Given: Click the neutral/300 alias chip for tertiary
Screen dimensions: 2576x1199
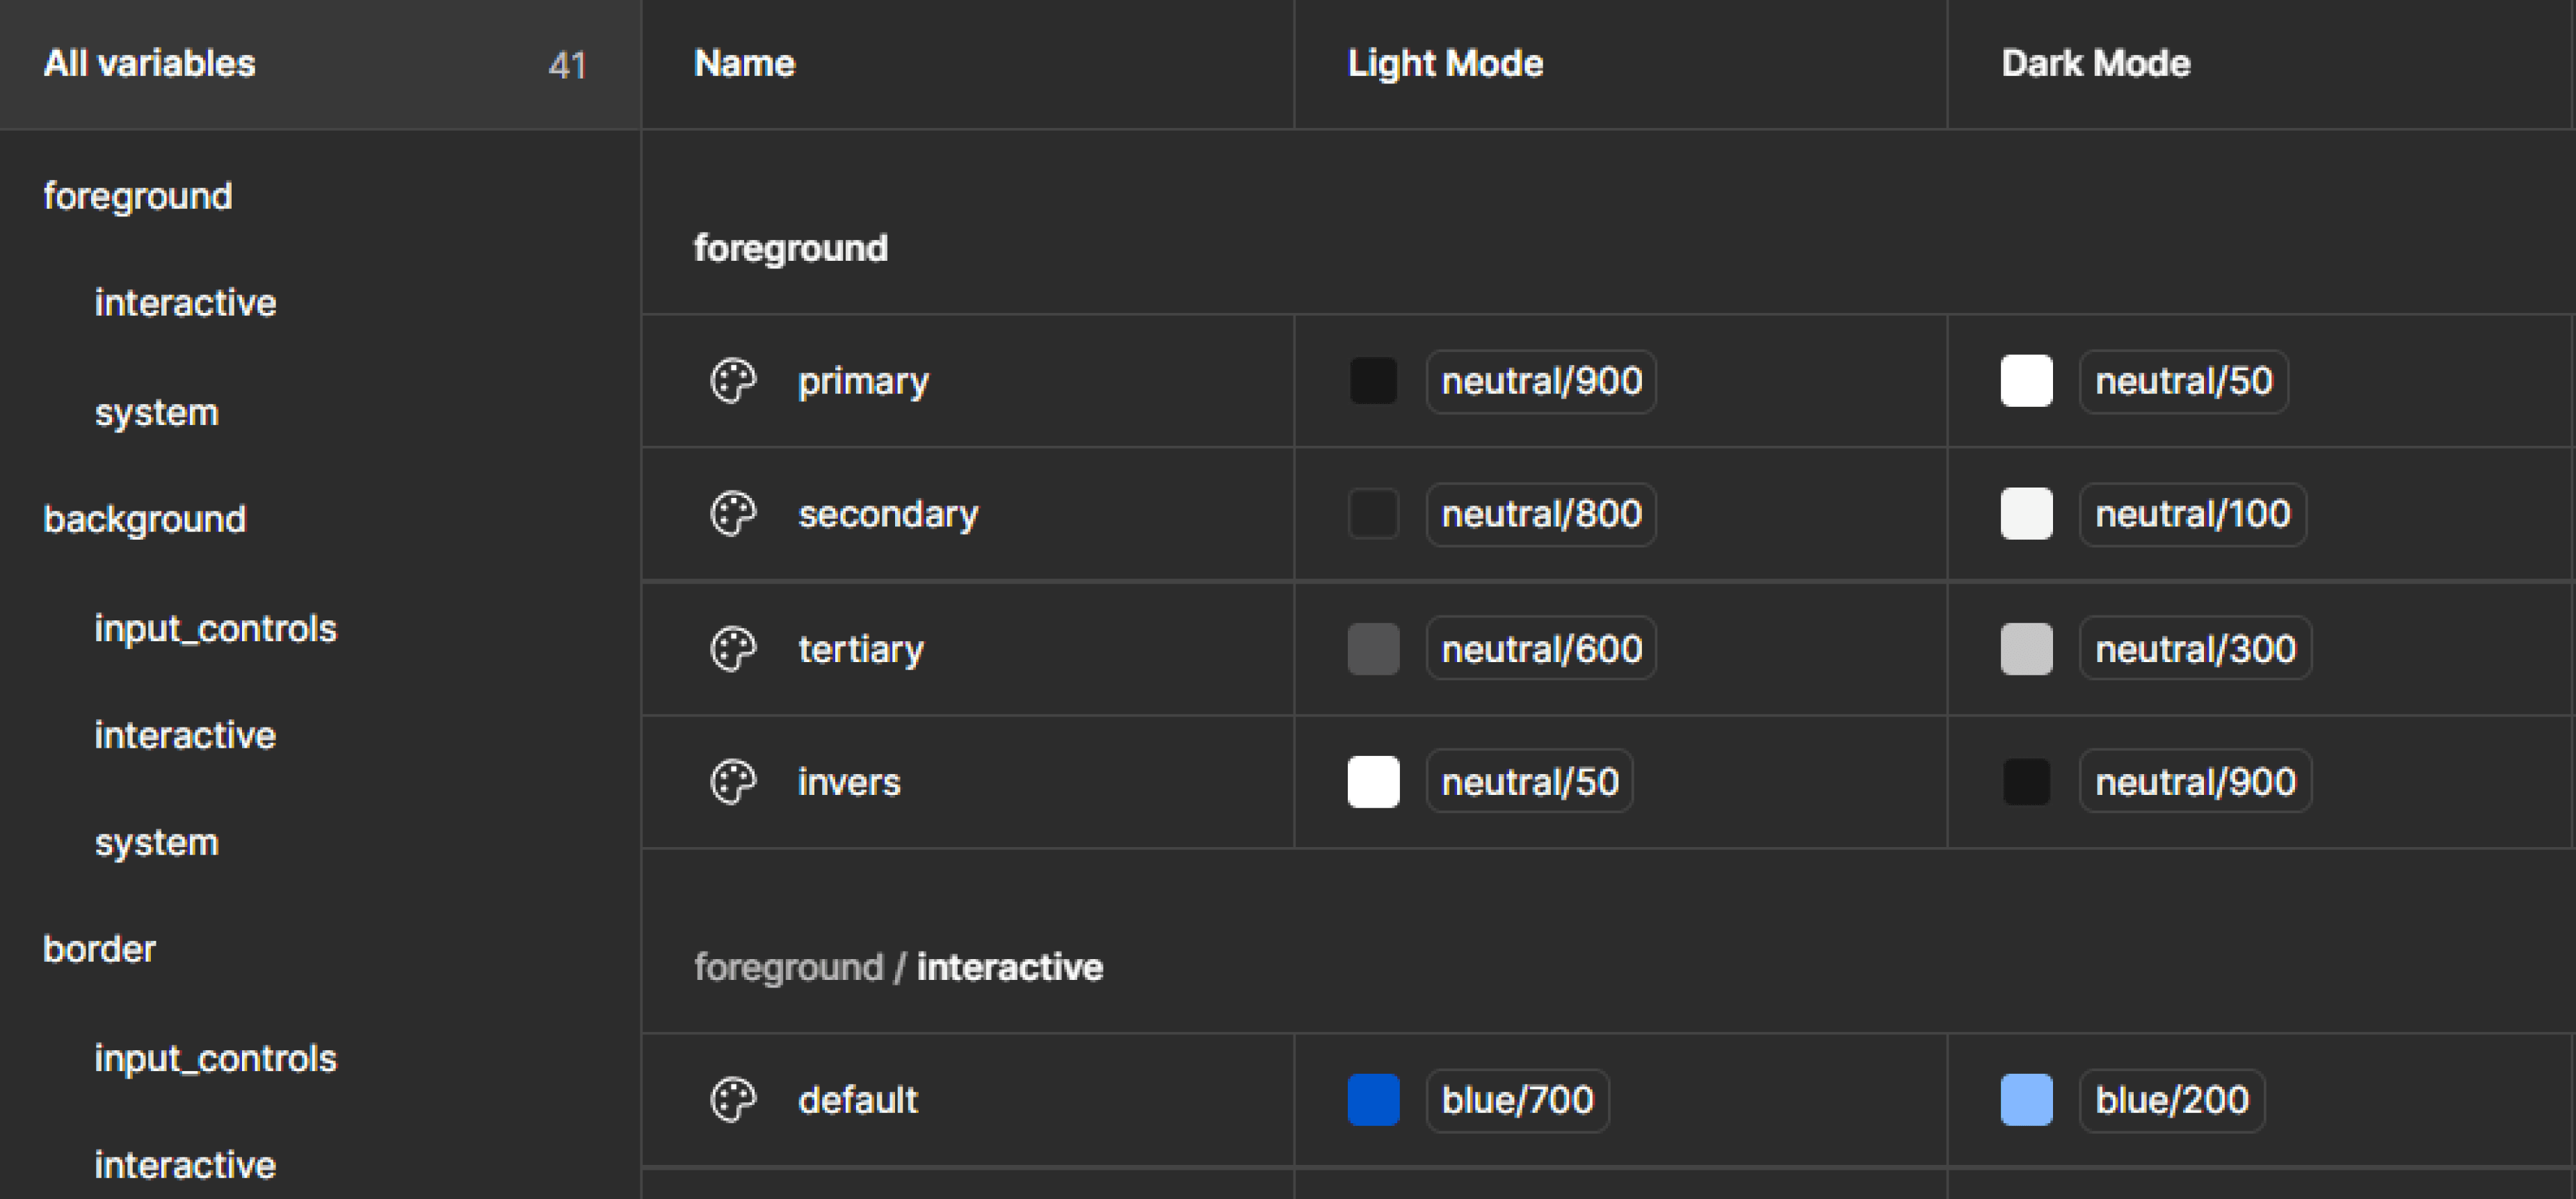Looking at the screenshot, I should [2195, 649].
